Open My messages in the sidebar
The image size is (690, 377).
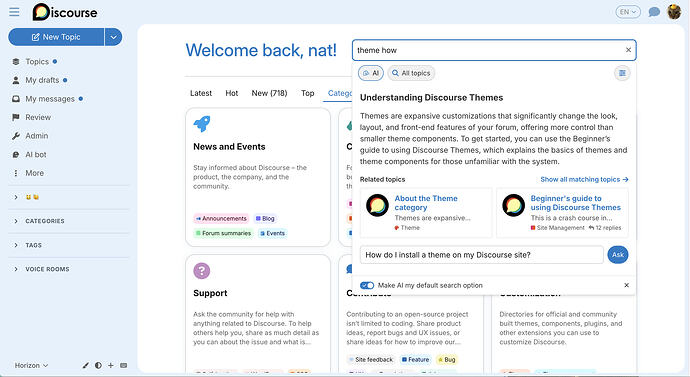click(50, 99)
